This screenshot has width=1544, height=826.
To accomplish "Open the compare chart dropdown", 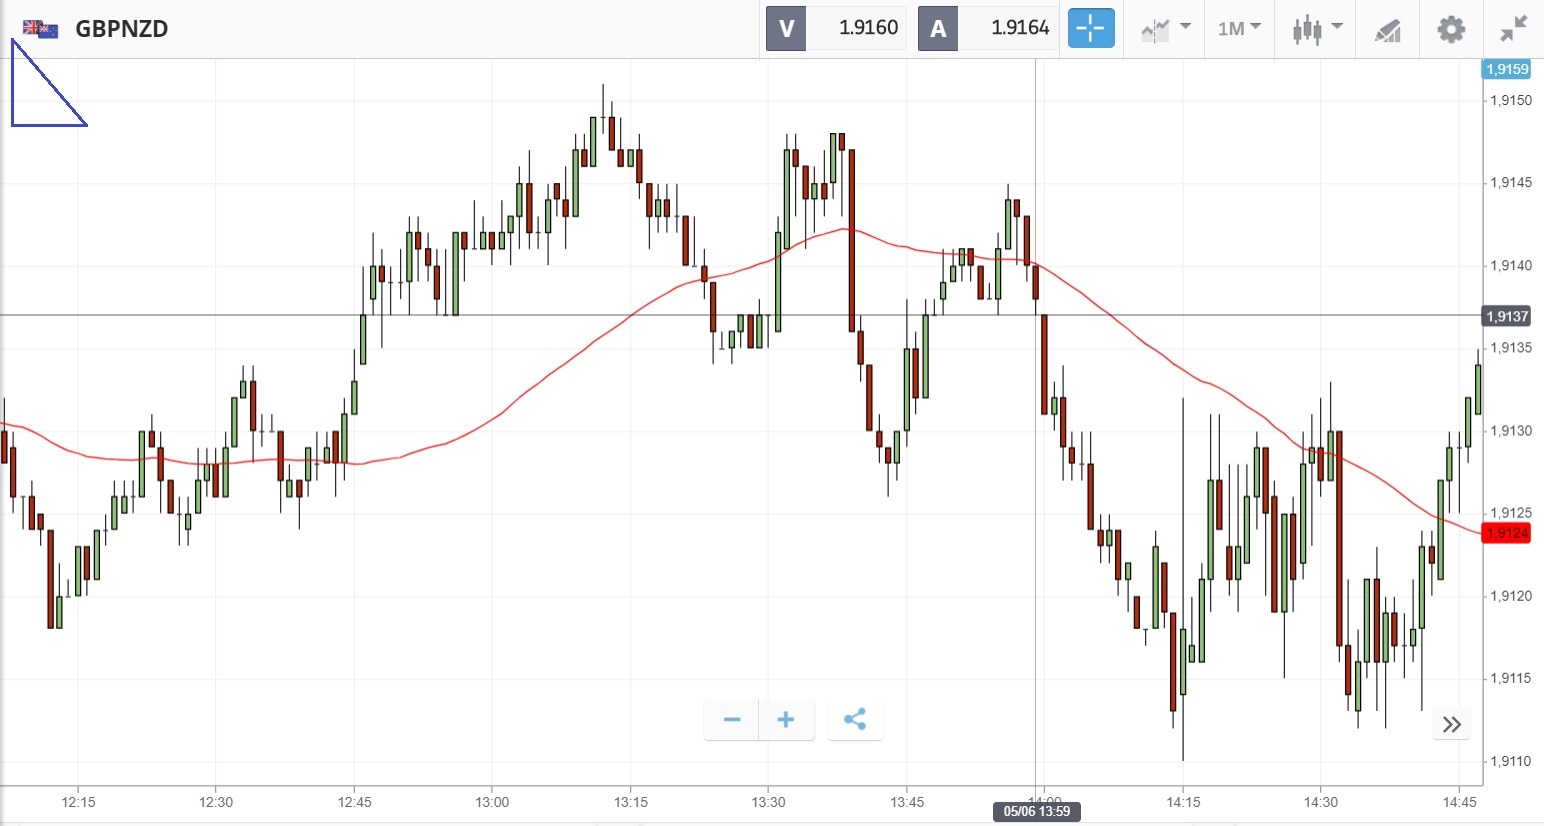I will [x=1165, y=28].
